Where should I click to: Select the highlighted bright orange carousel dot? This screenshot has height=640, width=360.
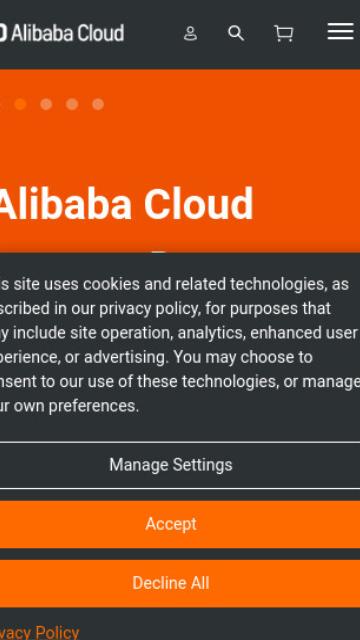tap(20, 104)
